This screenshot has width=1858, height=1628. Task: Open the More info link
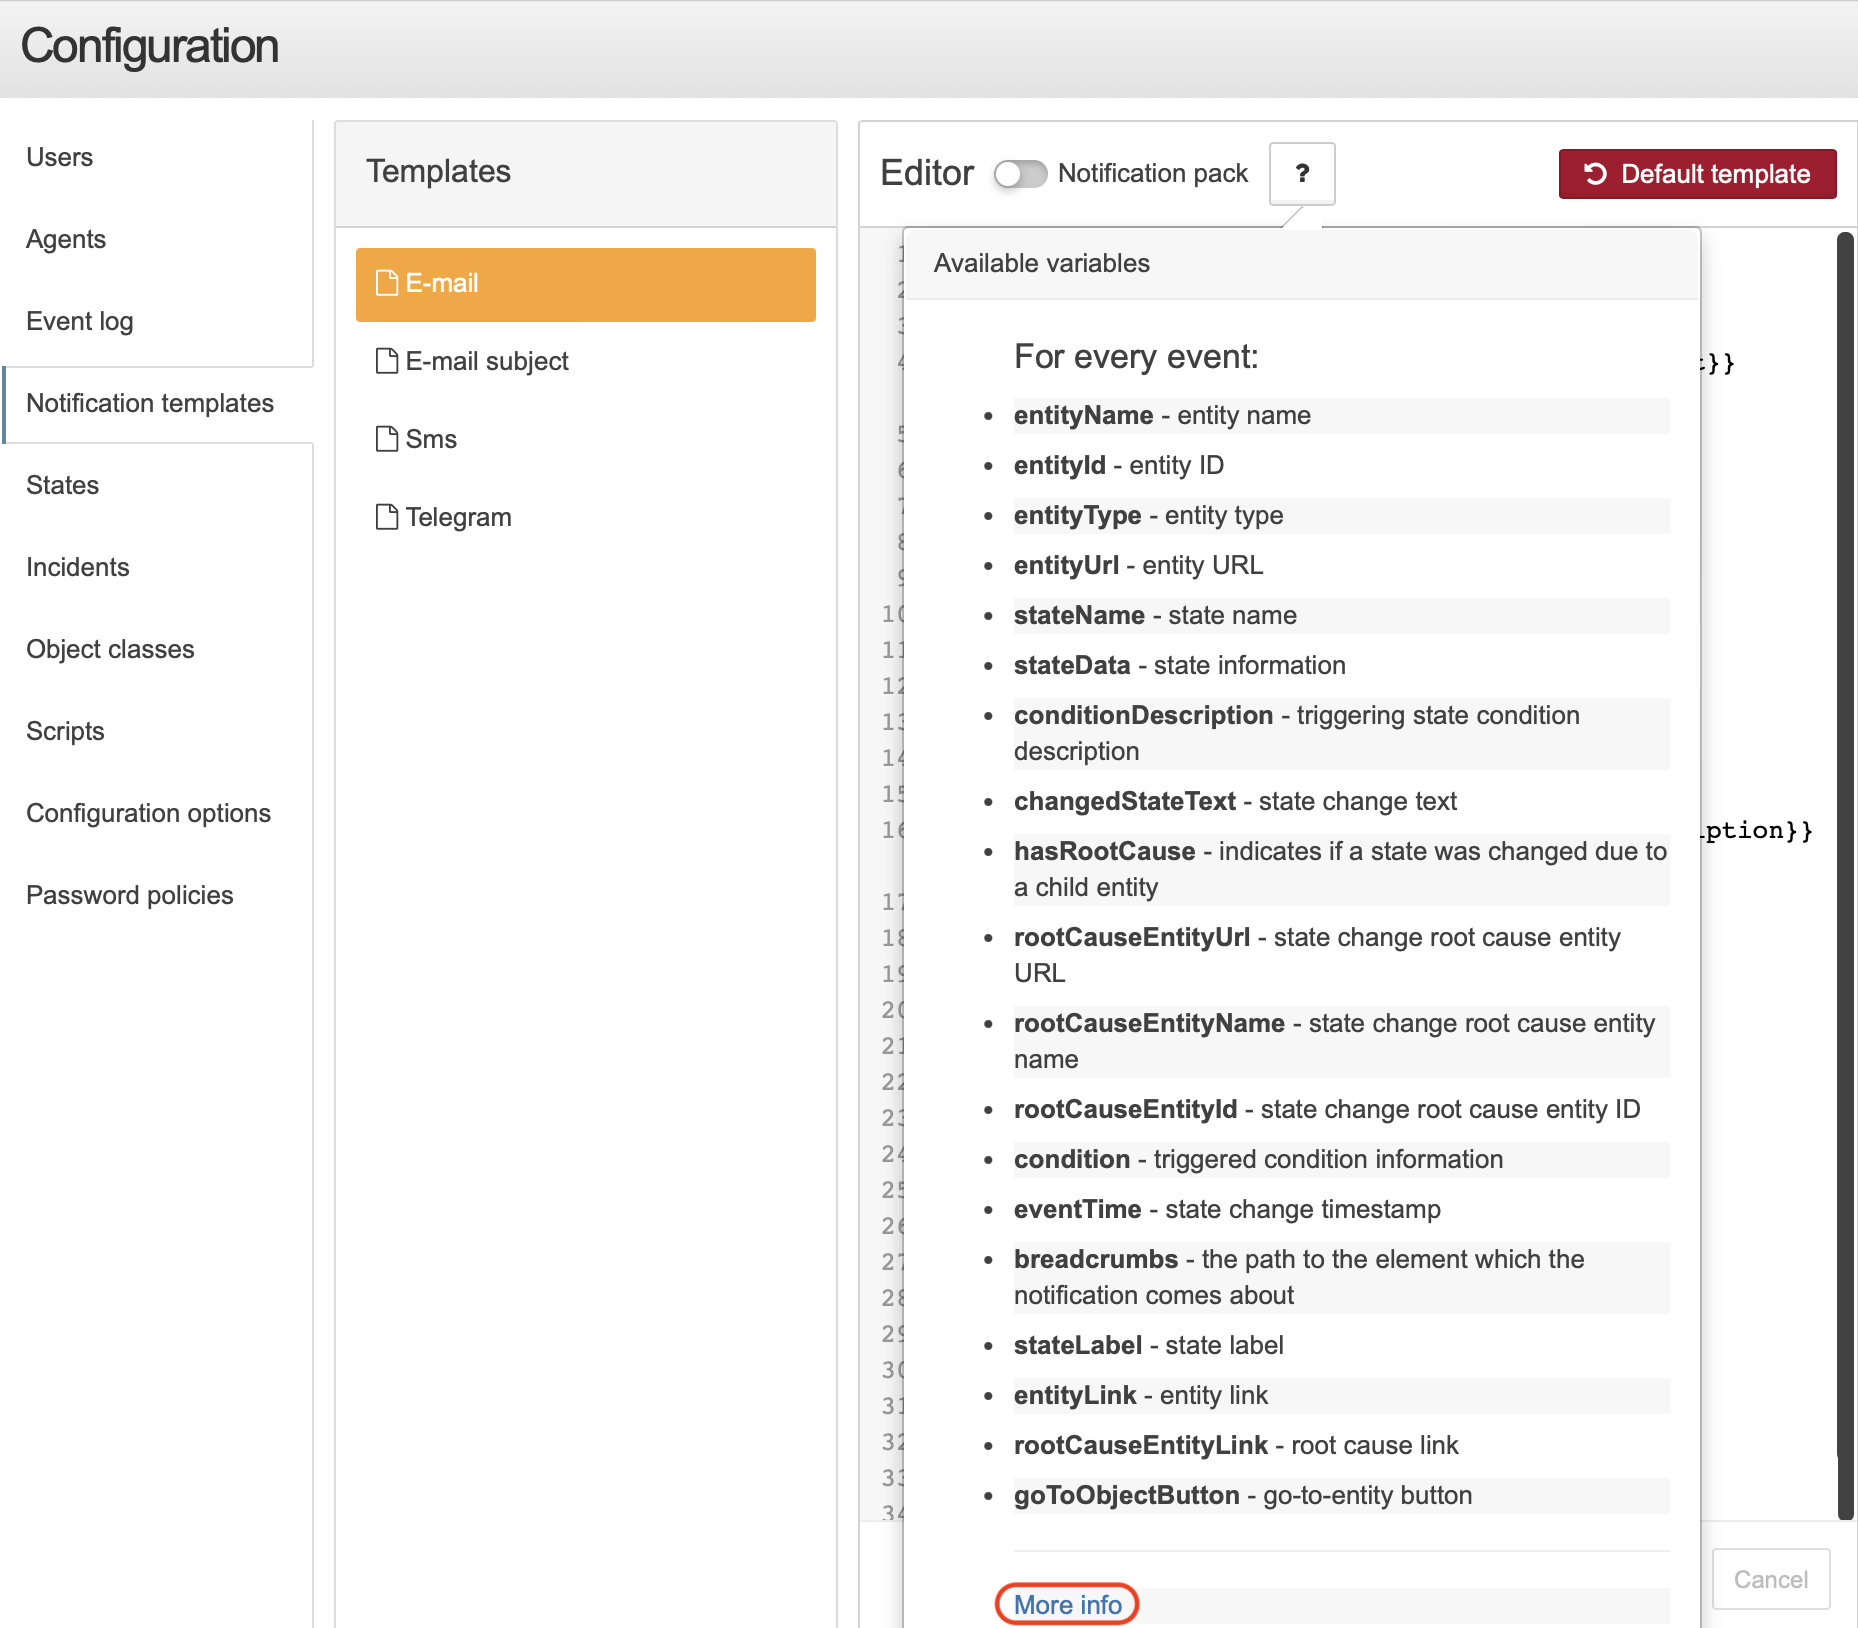[1067, 1604]
